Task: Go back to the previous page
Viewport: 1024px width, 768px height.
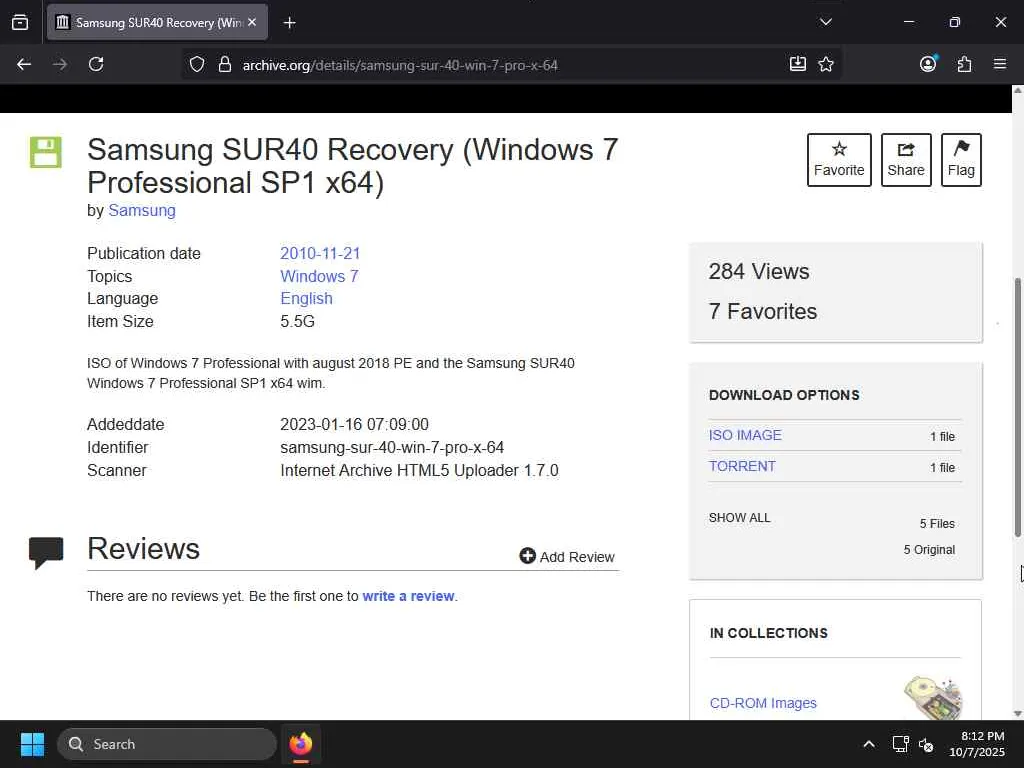Action: [x=24, y=64]
